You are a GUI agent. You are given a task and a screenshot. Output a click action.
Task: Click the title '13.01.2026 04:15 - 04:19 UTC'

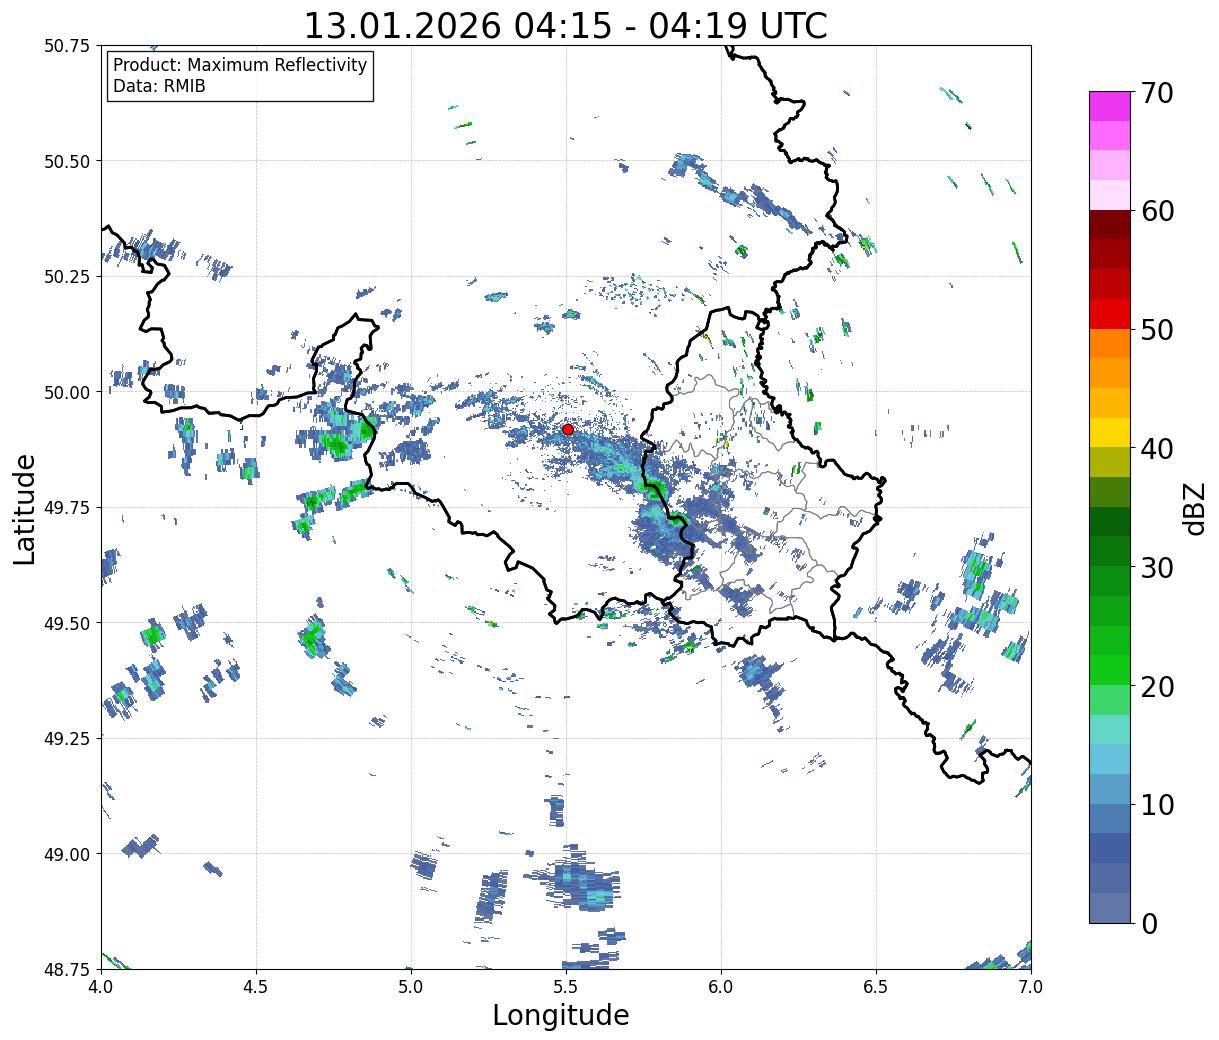click(x=565, y=26)
